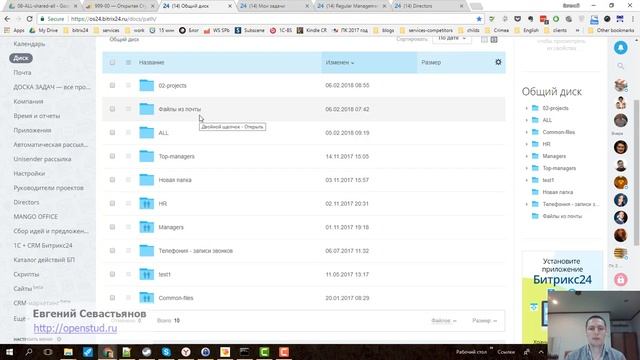The image size is (640, 360).
Task: Click the shared Managers folder icon
Action: click(147, 227)
